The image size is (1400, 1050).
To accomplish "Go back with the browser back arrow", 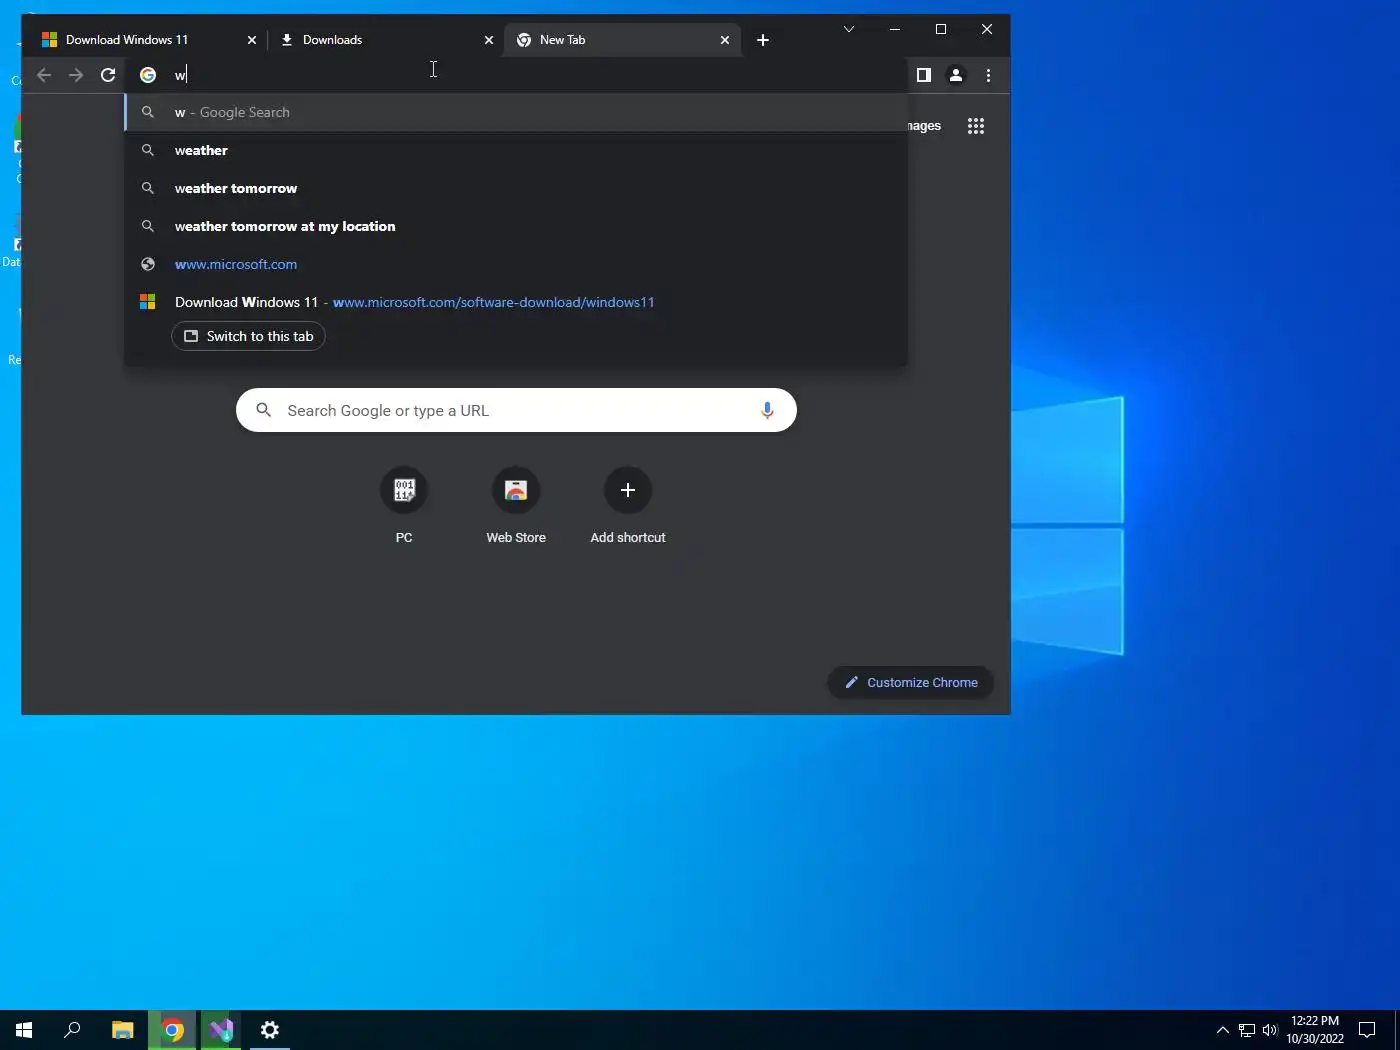I will point(44,75).
